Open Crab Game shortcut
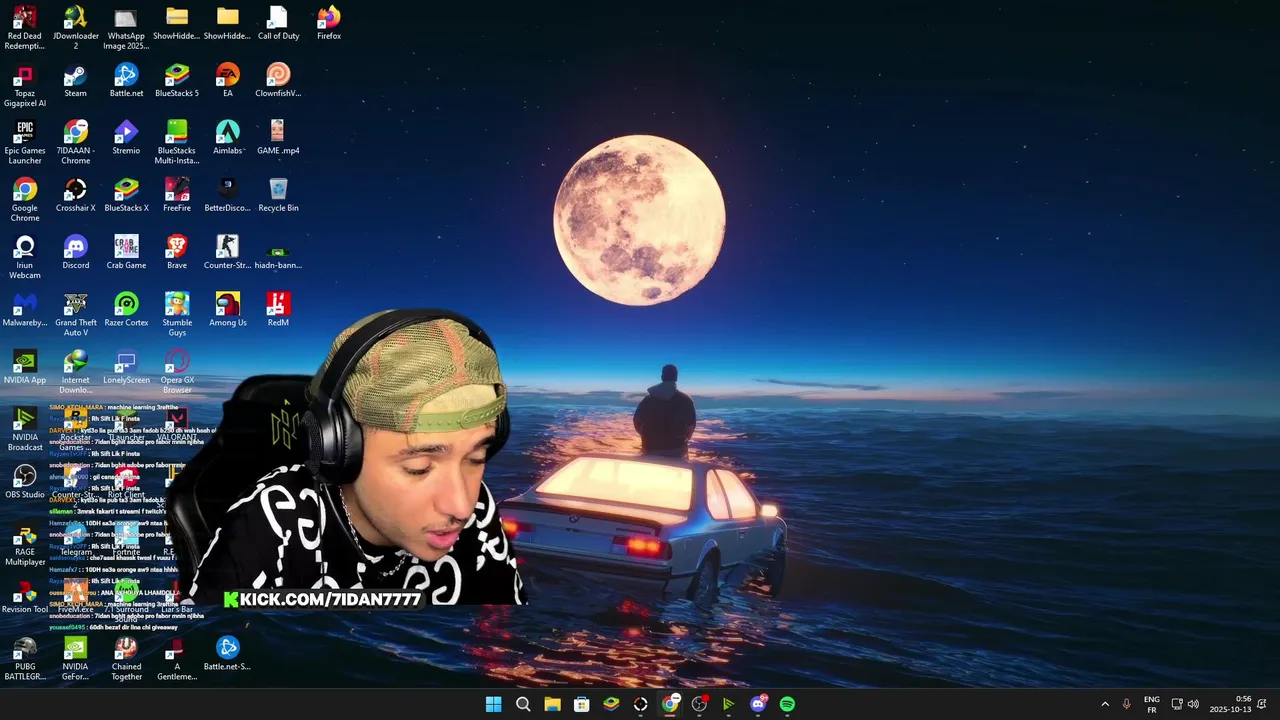 point(126,252)
